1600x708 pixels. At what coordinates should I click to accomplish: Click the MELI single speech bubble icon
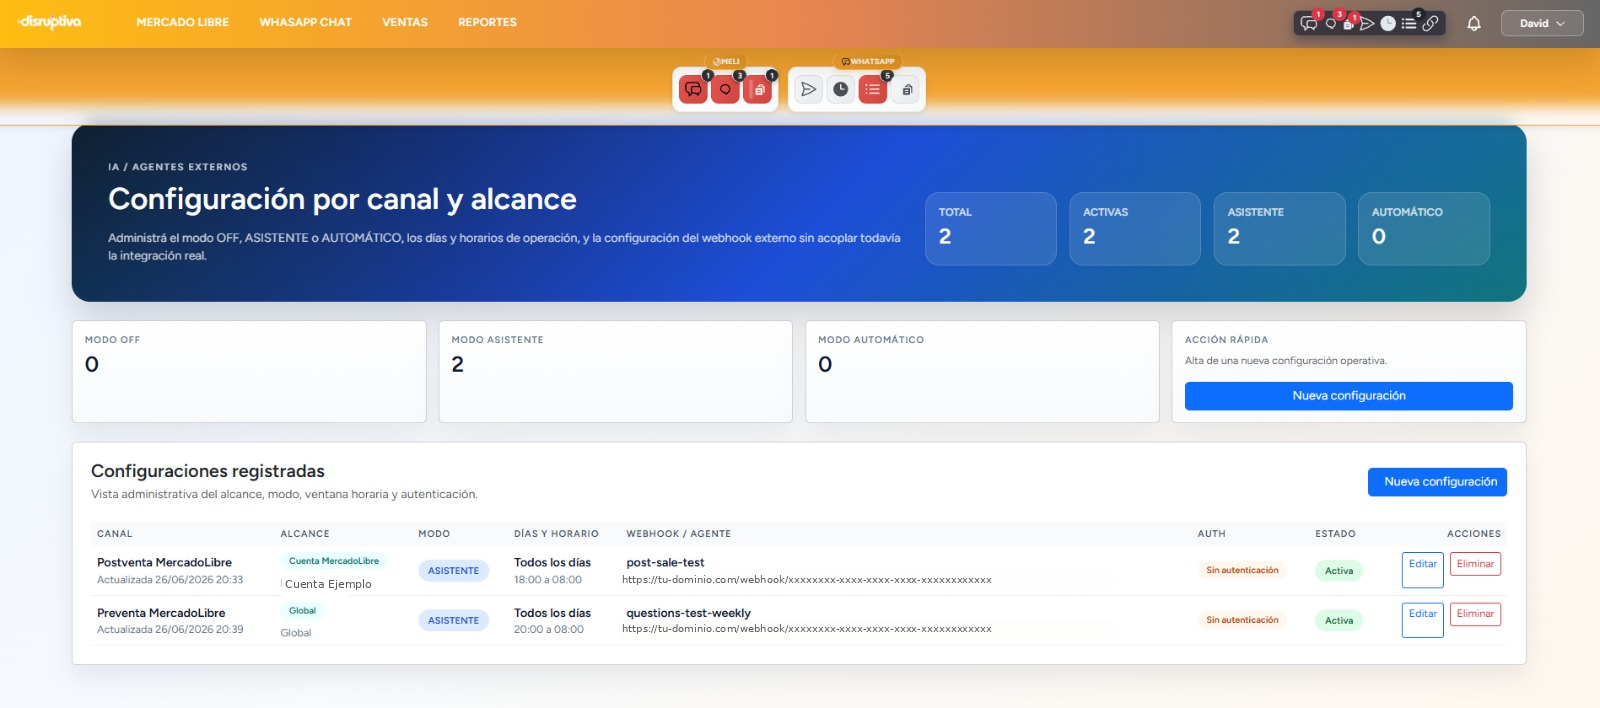pos(725,90)
